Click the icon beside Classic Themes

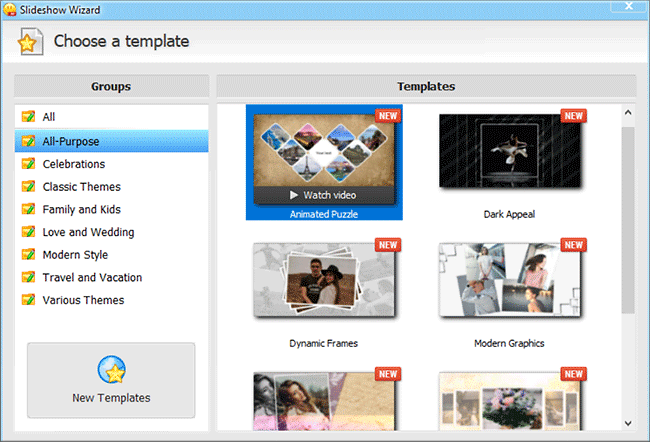pos(29,187)
